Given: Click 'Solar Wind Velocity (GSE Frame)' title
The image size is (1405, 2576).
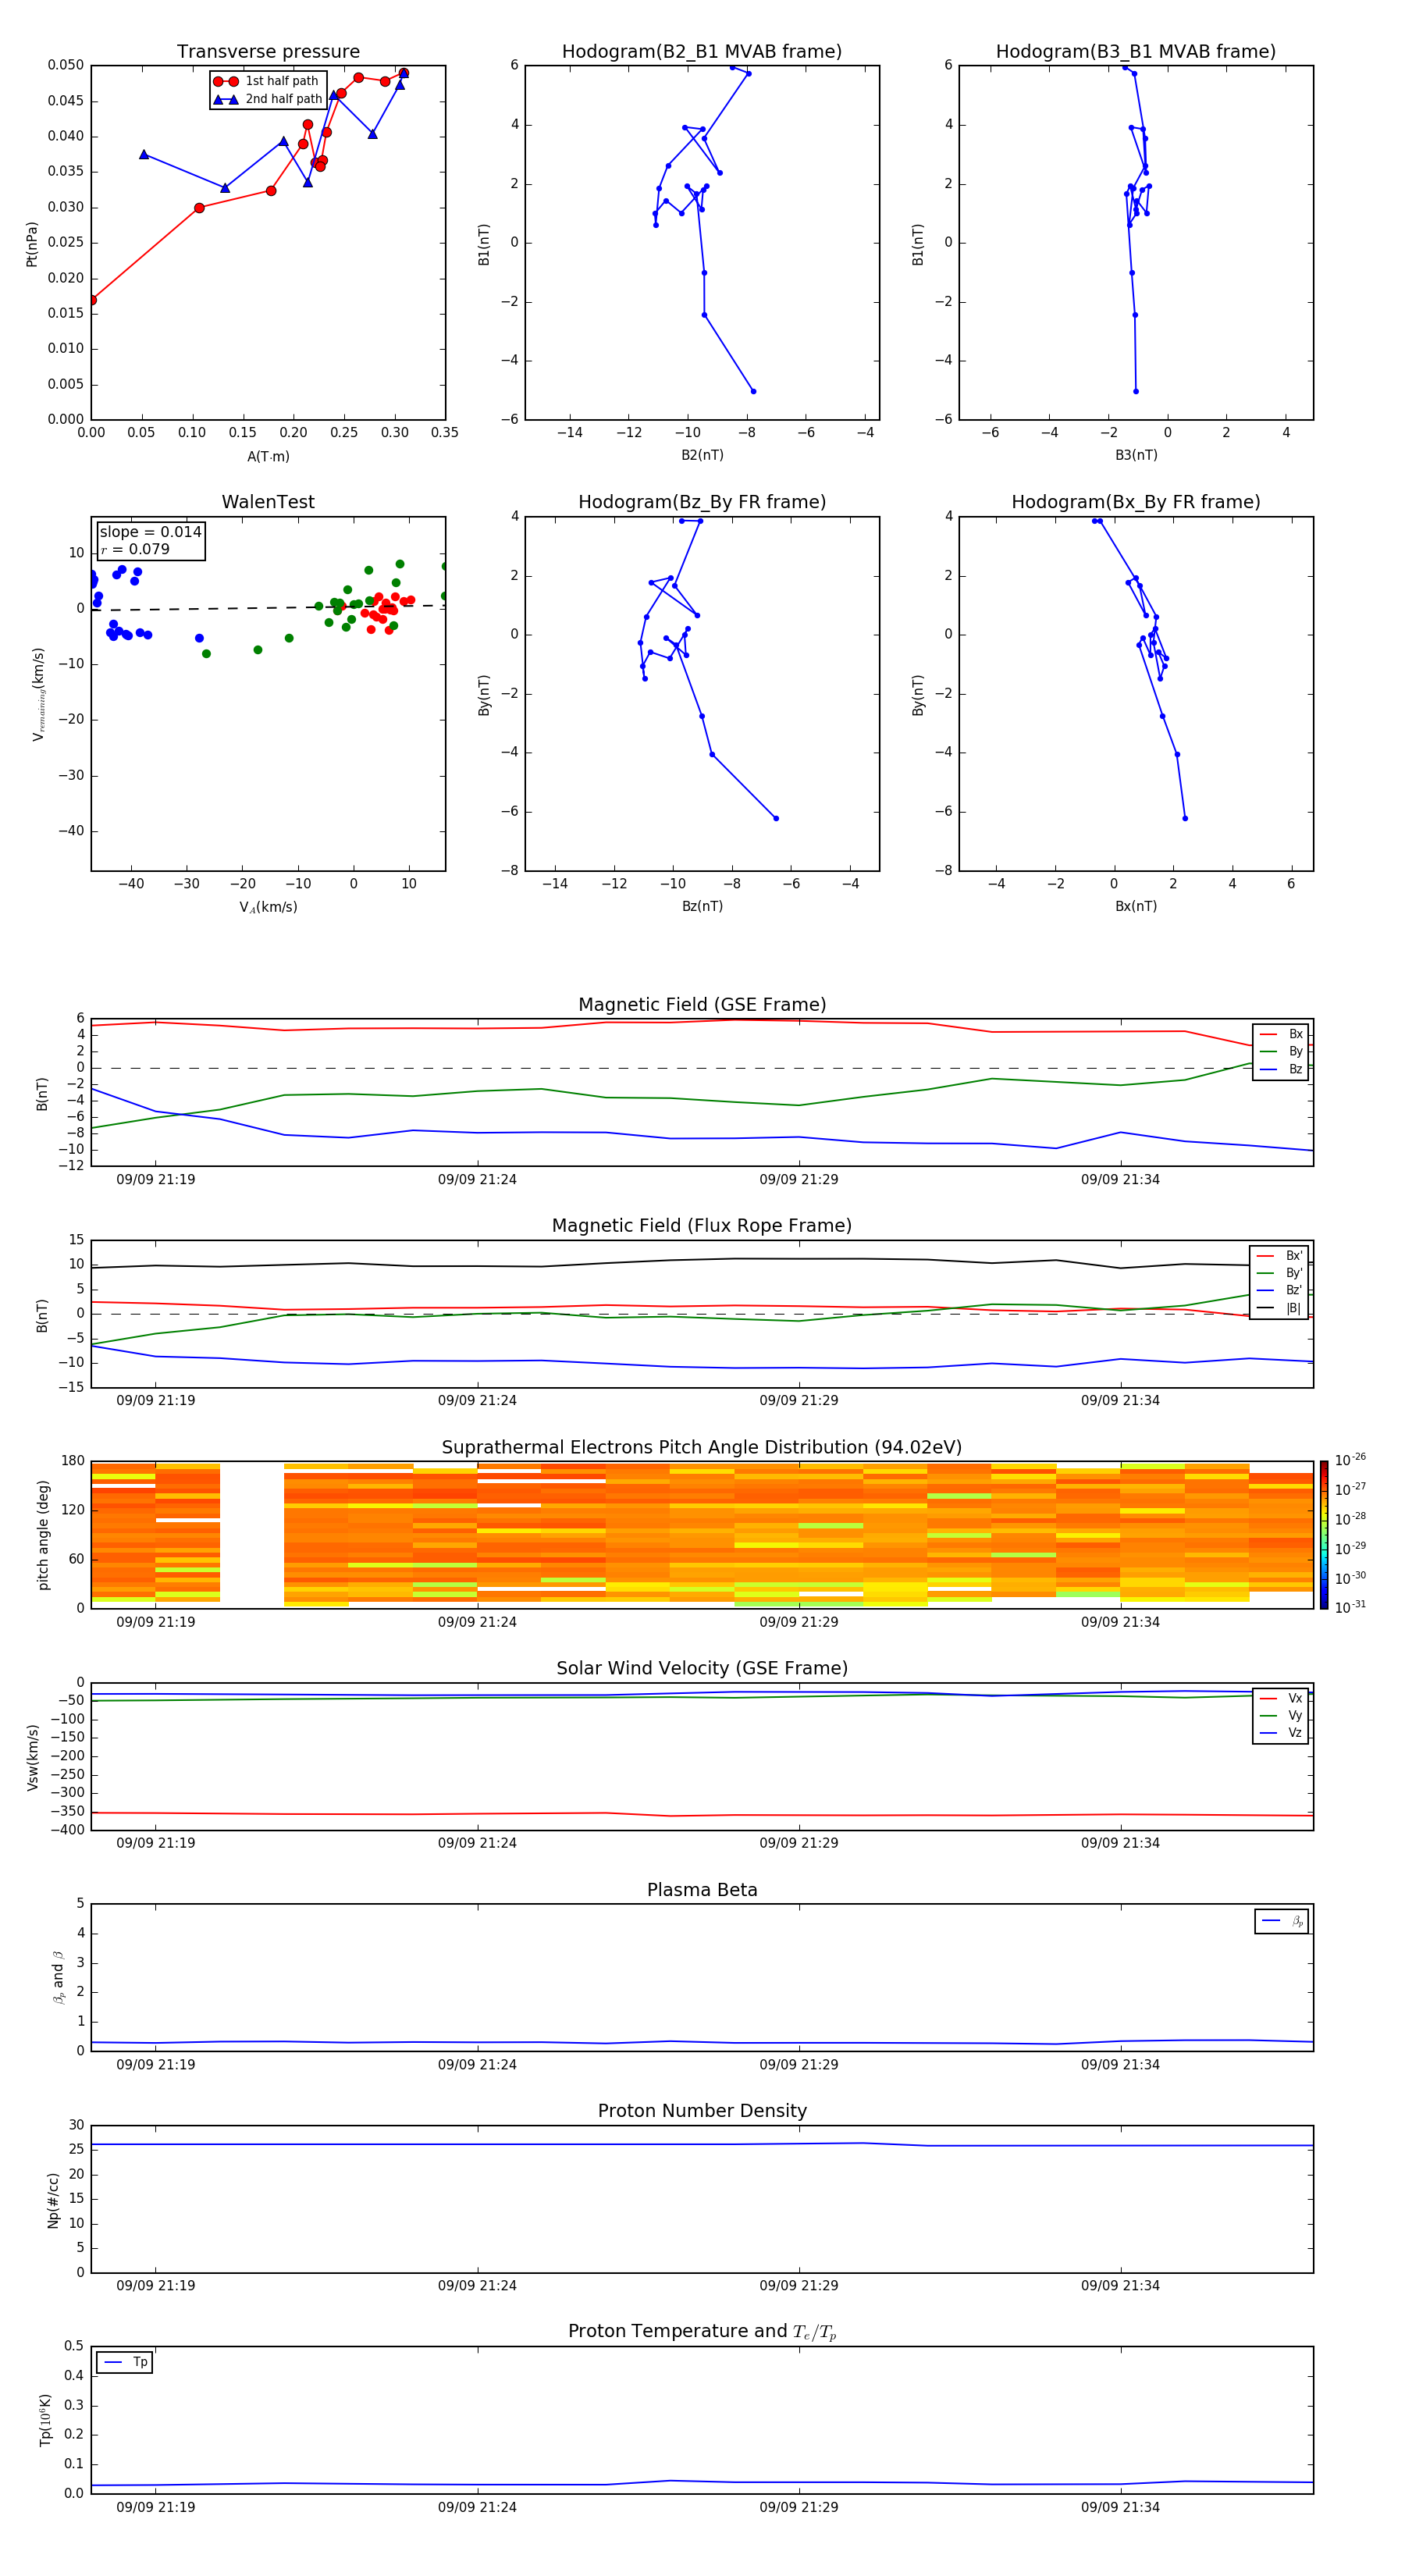Looking at the screenshot, I should (701, 1668).
